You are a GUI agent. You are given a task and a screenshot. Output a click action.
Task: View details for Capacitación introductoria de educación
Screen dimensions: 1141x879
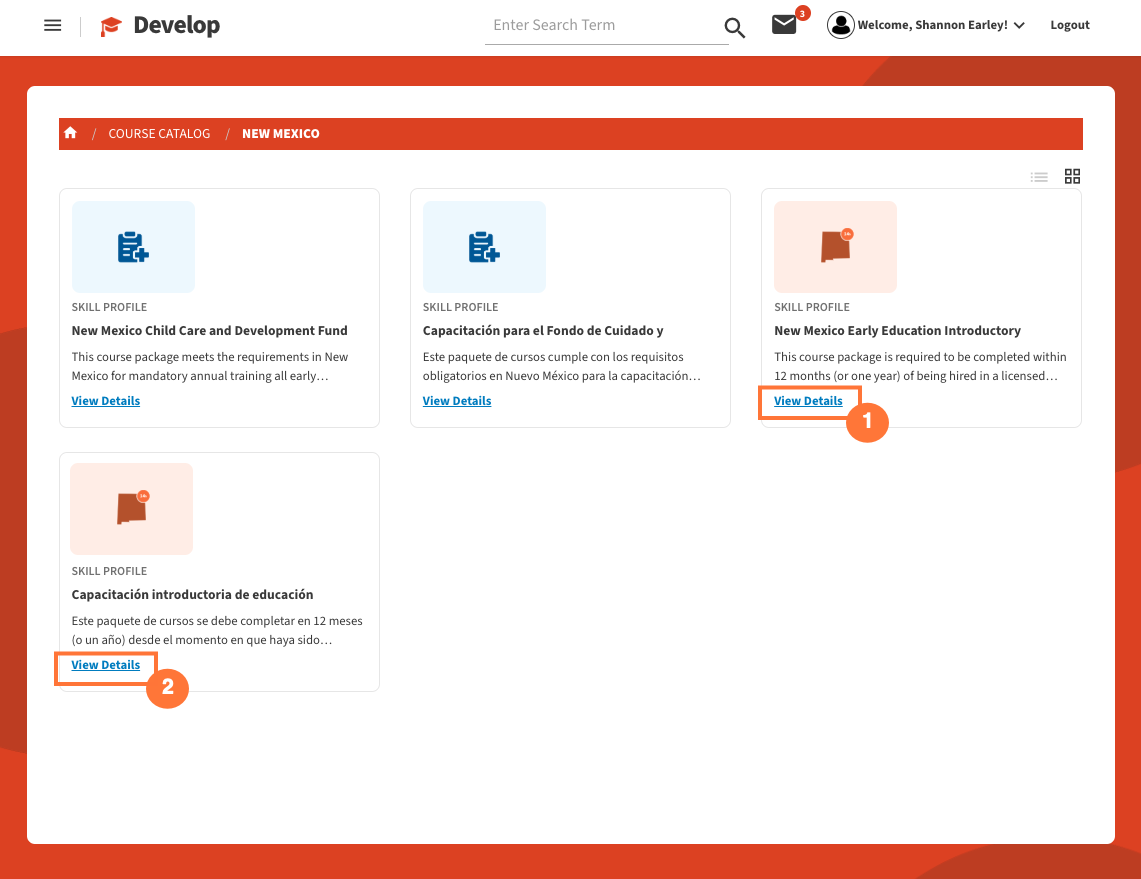[106, 665]
